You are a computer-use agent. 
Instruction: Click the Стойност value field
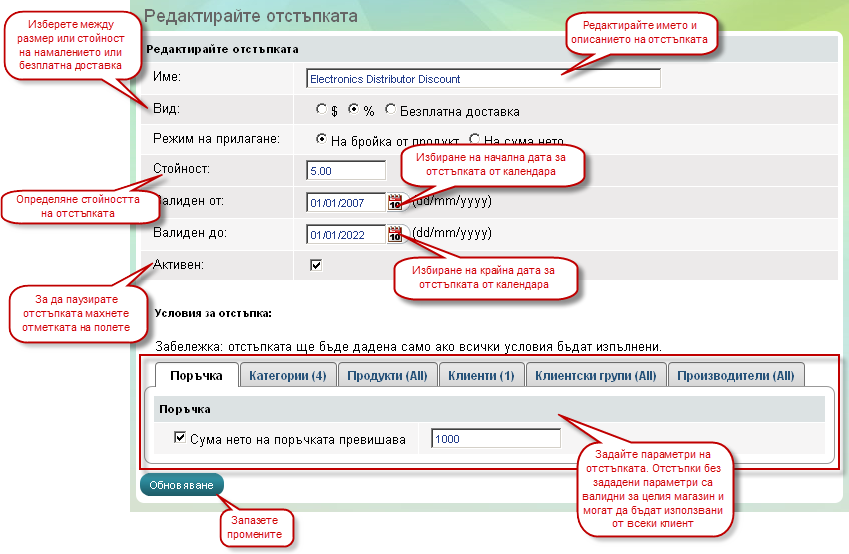point(346,171)
